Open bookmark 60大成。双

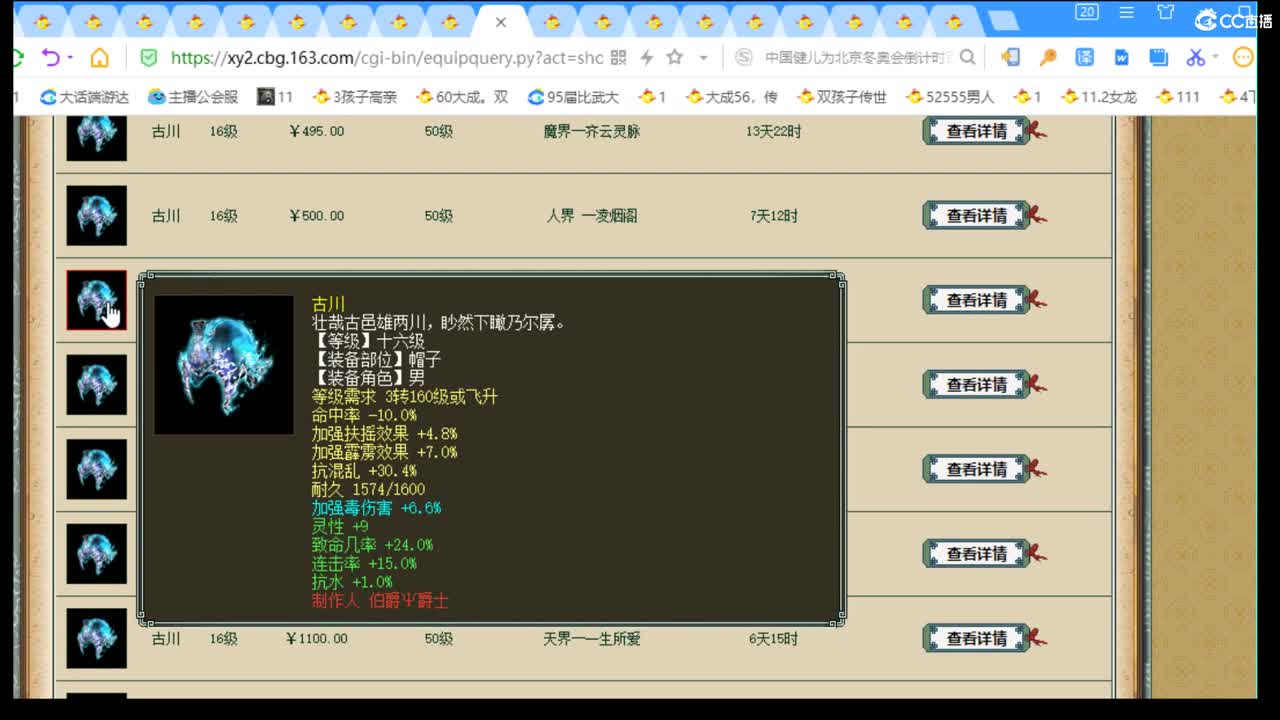pos(462,97)
